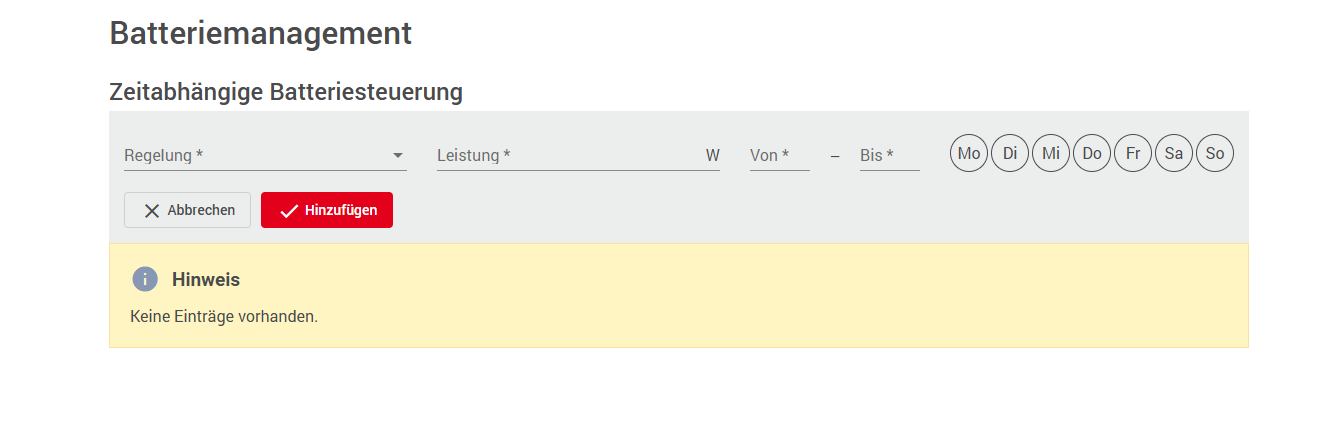This screenshot has height=421, width=1326.
Task: Click the Keine Einträge vorhanden message
Action: (224, 317)
